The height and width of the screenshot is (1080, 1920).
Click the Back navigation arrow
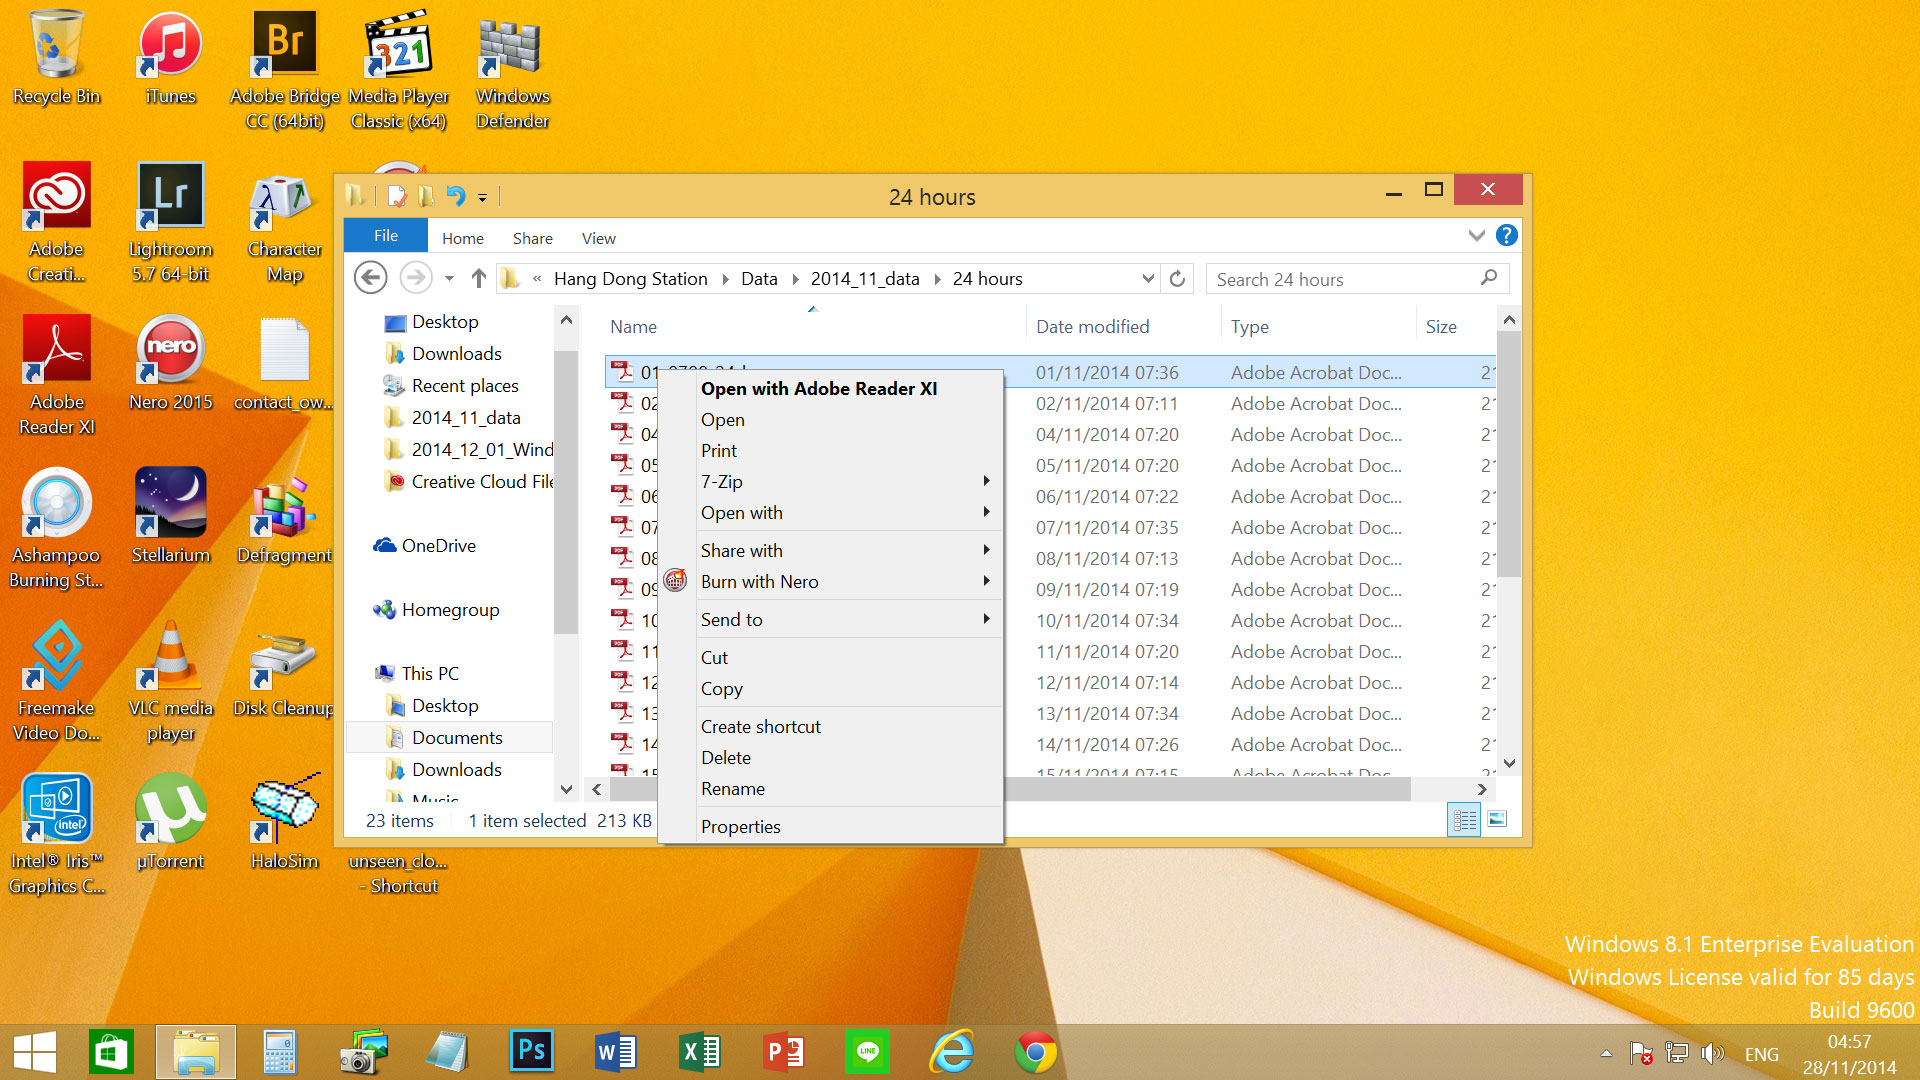point(370,278)
